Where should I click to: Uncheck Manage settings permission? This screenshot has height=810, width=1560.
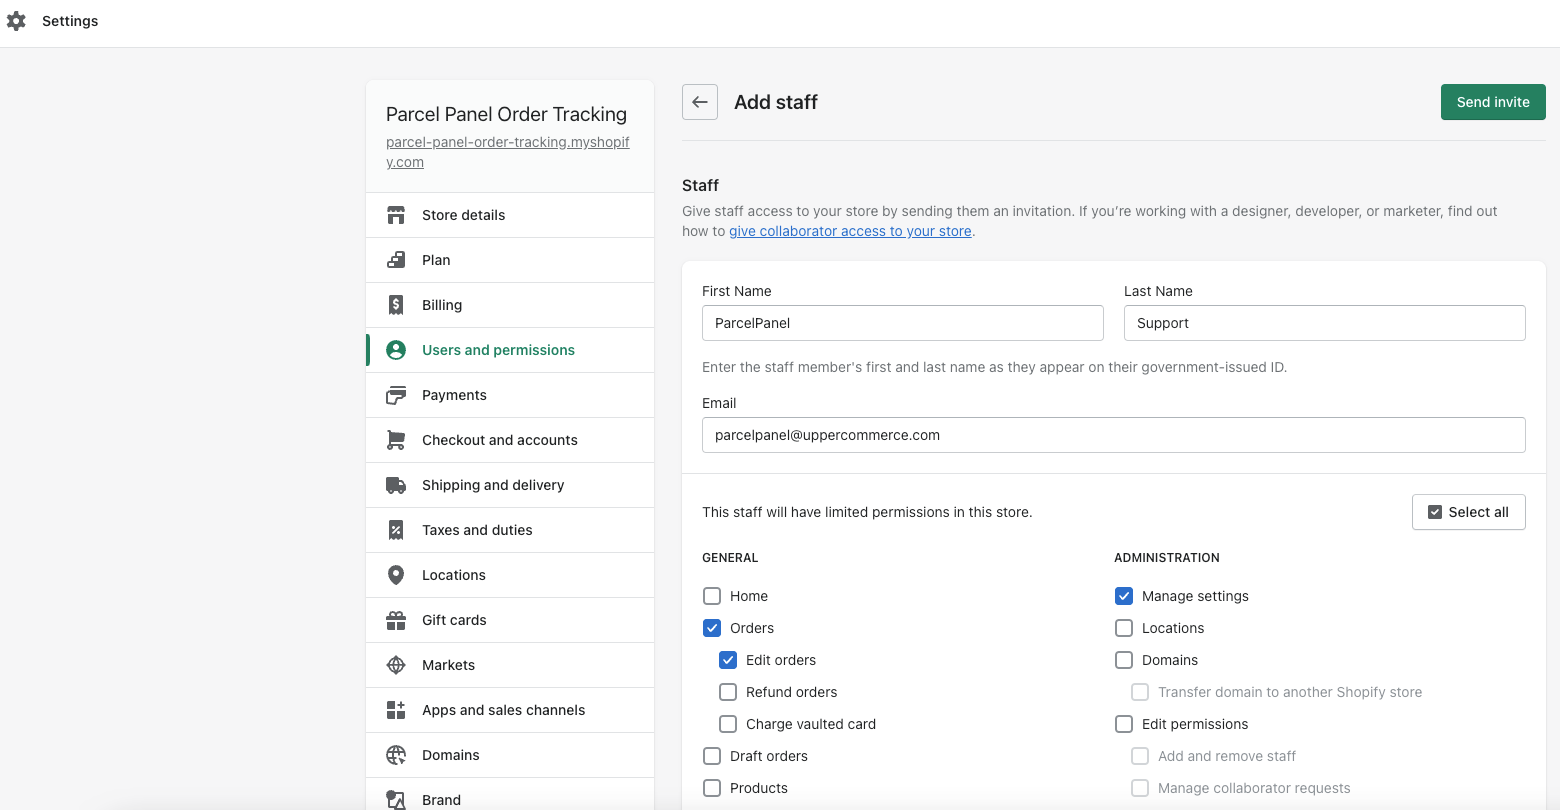tap(1124, 596)
